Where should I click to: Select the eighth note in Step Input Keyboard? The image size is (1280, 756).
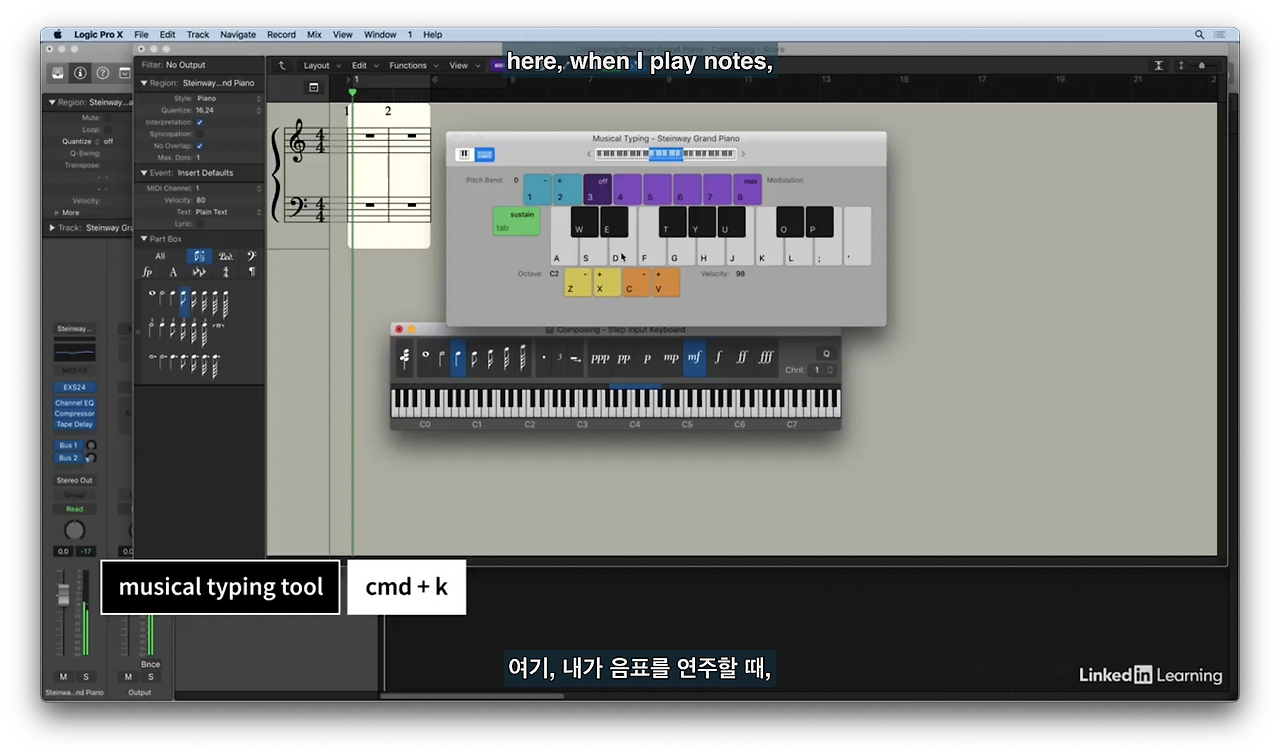[473, 357]
